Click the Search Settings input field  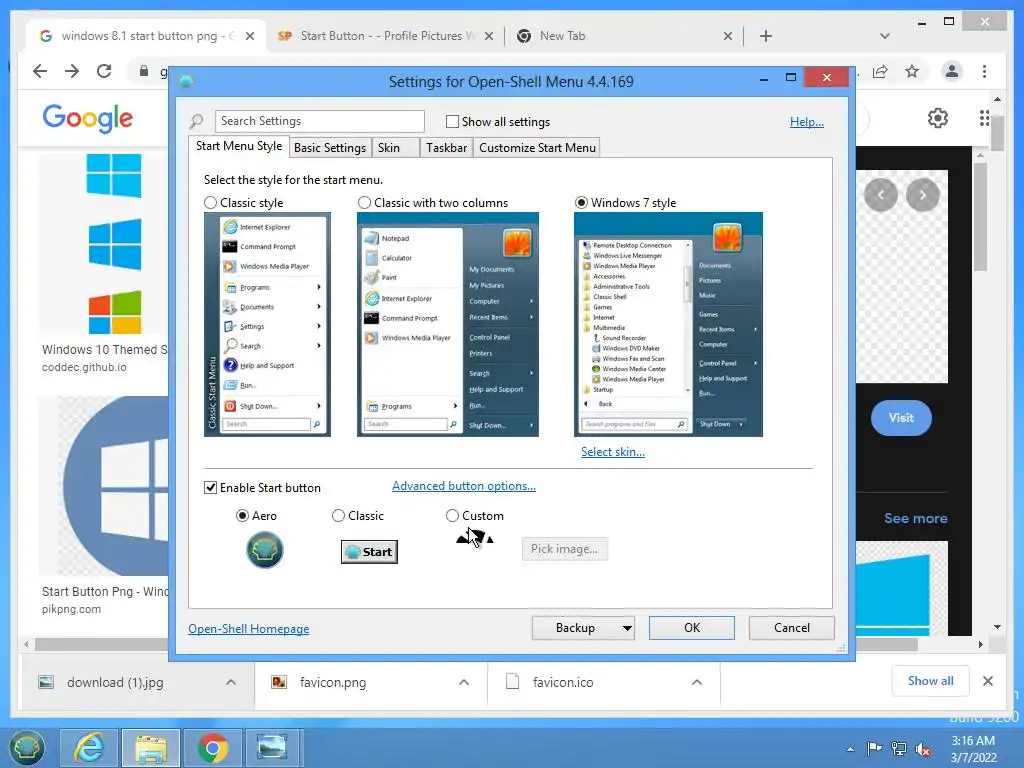[x=319, y=121]
